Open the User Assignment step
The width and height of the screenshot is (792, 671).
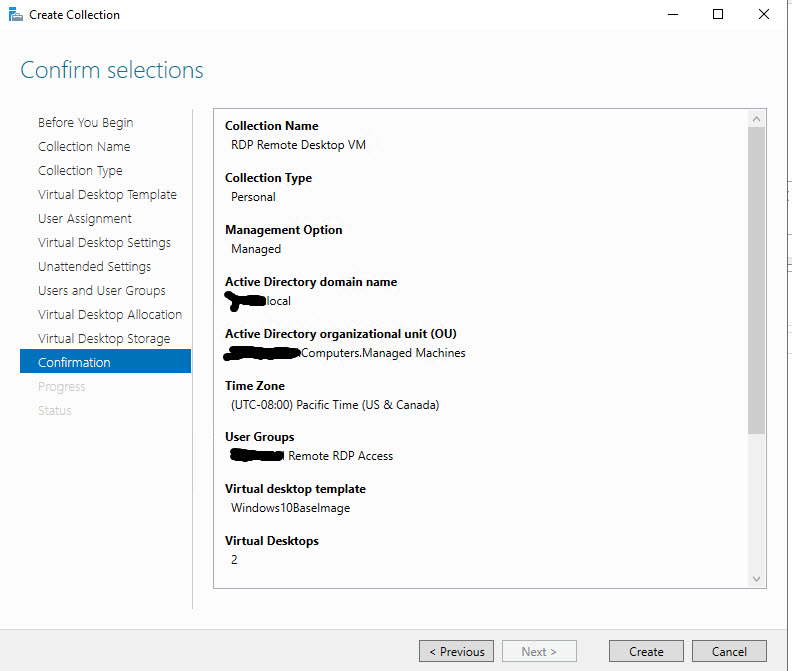(x=84, y=219)
